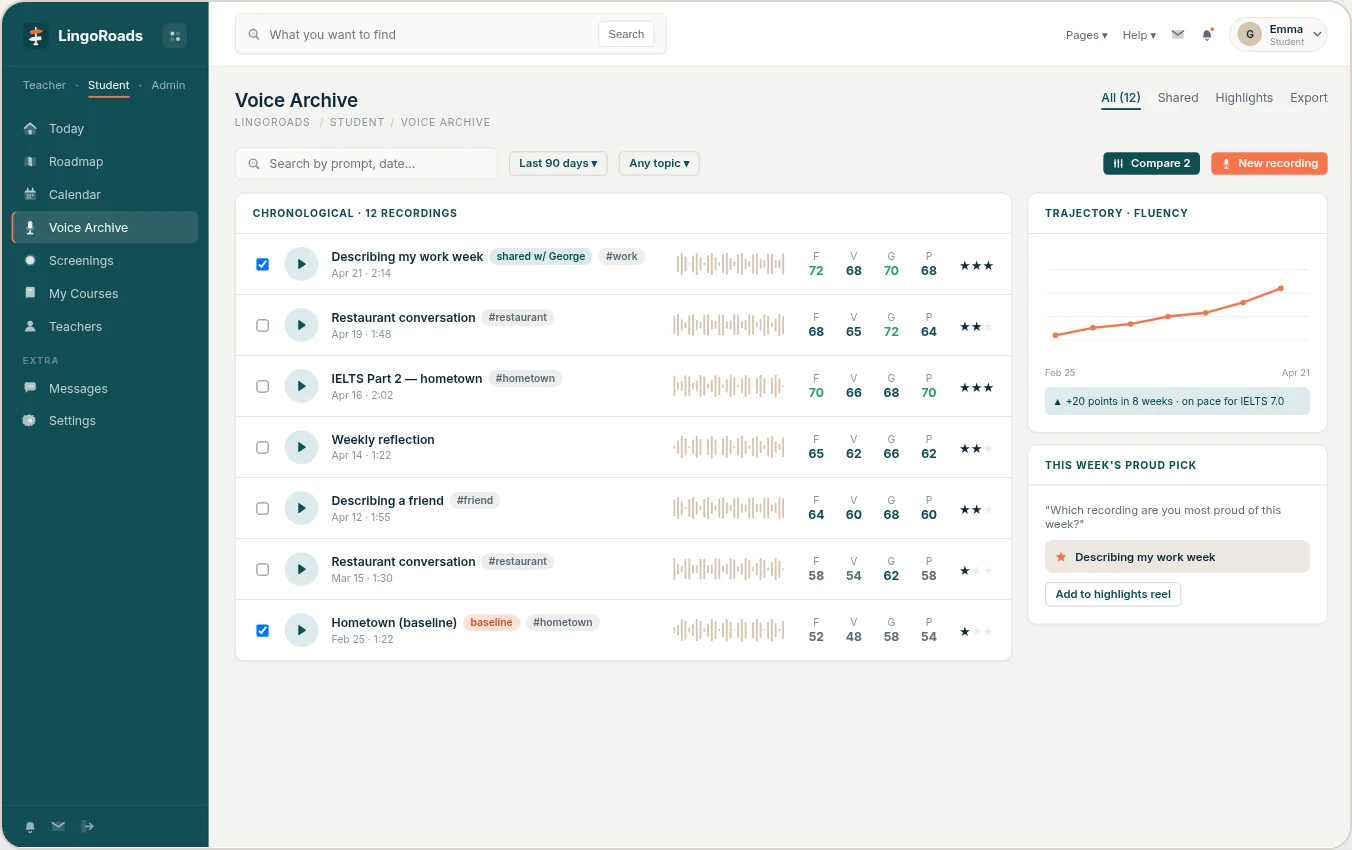Open Screenings in the sidebar
The width and height of the screenshot is (1352, 850).
(104, 260)
